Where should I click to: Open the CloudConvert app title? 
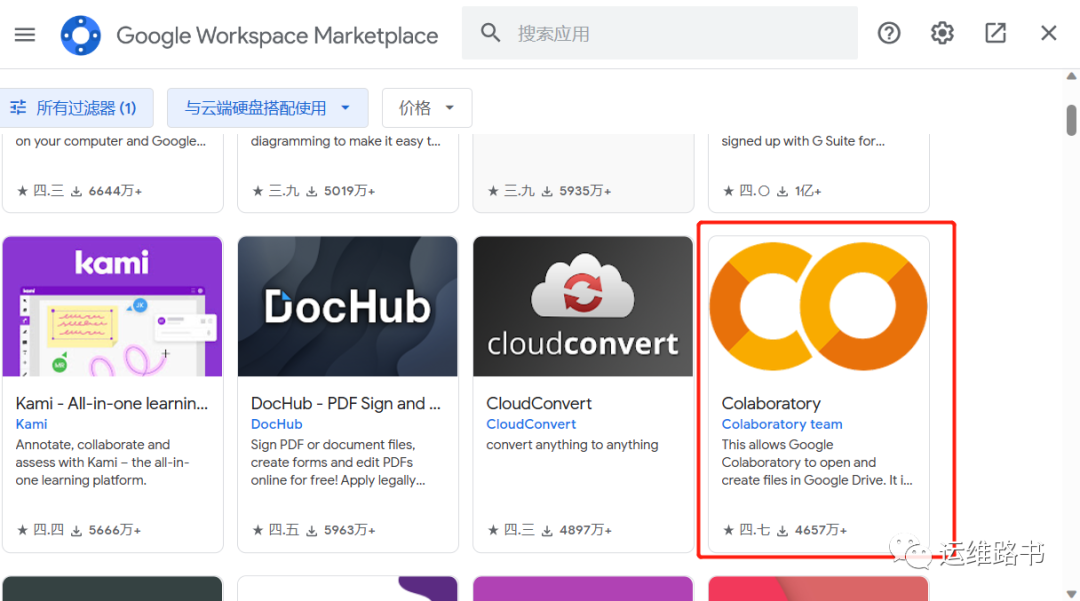tap(539, 403)
